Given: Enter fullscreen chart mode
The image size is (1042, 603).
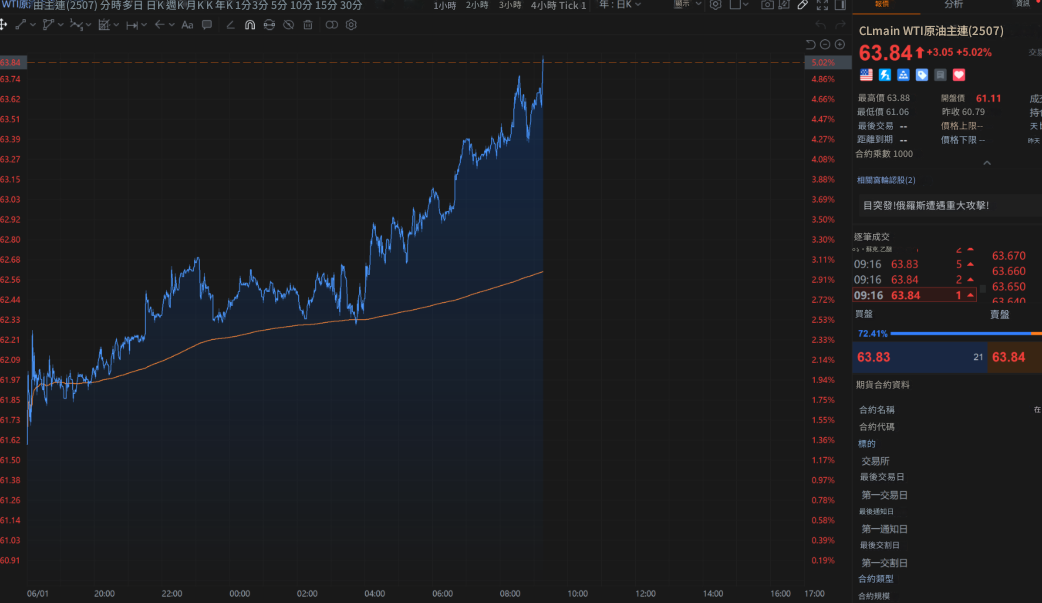Looking at the screenshot, I should (x=822, y=5).
